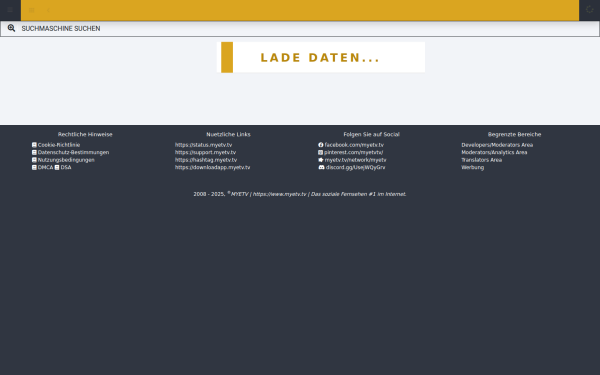Image resolution: width=600 pixels, height=375 pixels.
Task: Open the Translators Area link
Action: [x=481, y=160]
